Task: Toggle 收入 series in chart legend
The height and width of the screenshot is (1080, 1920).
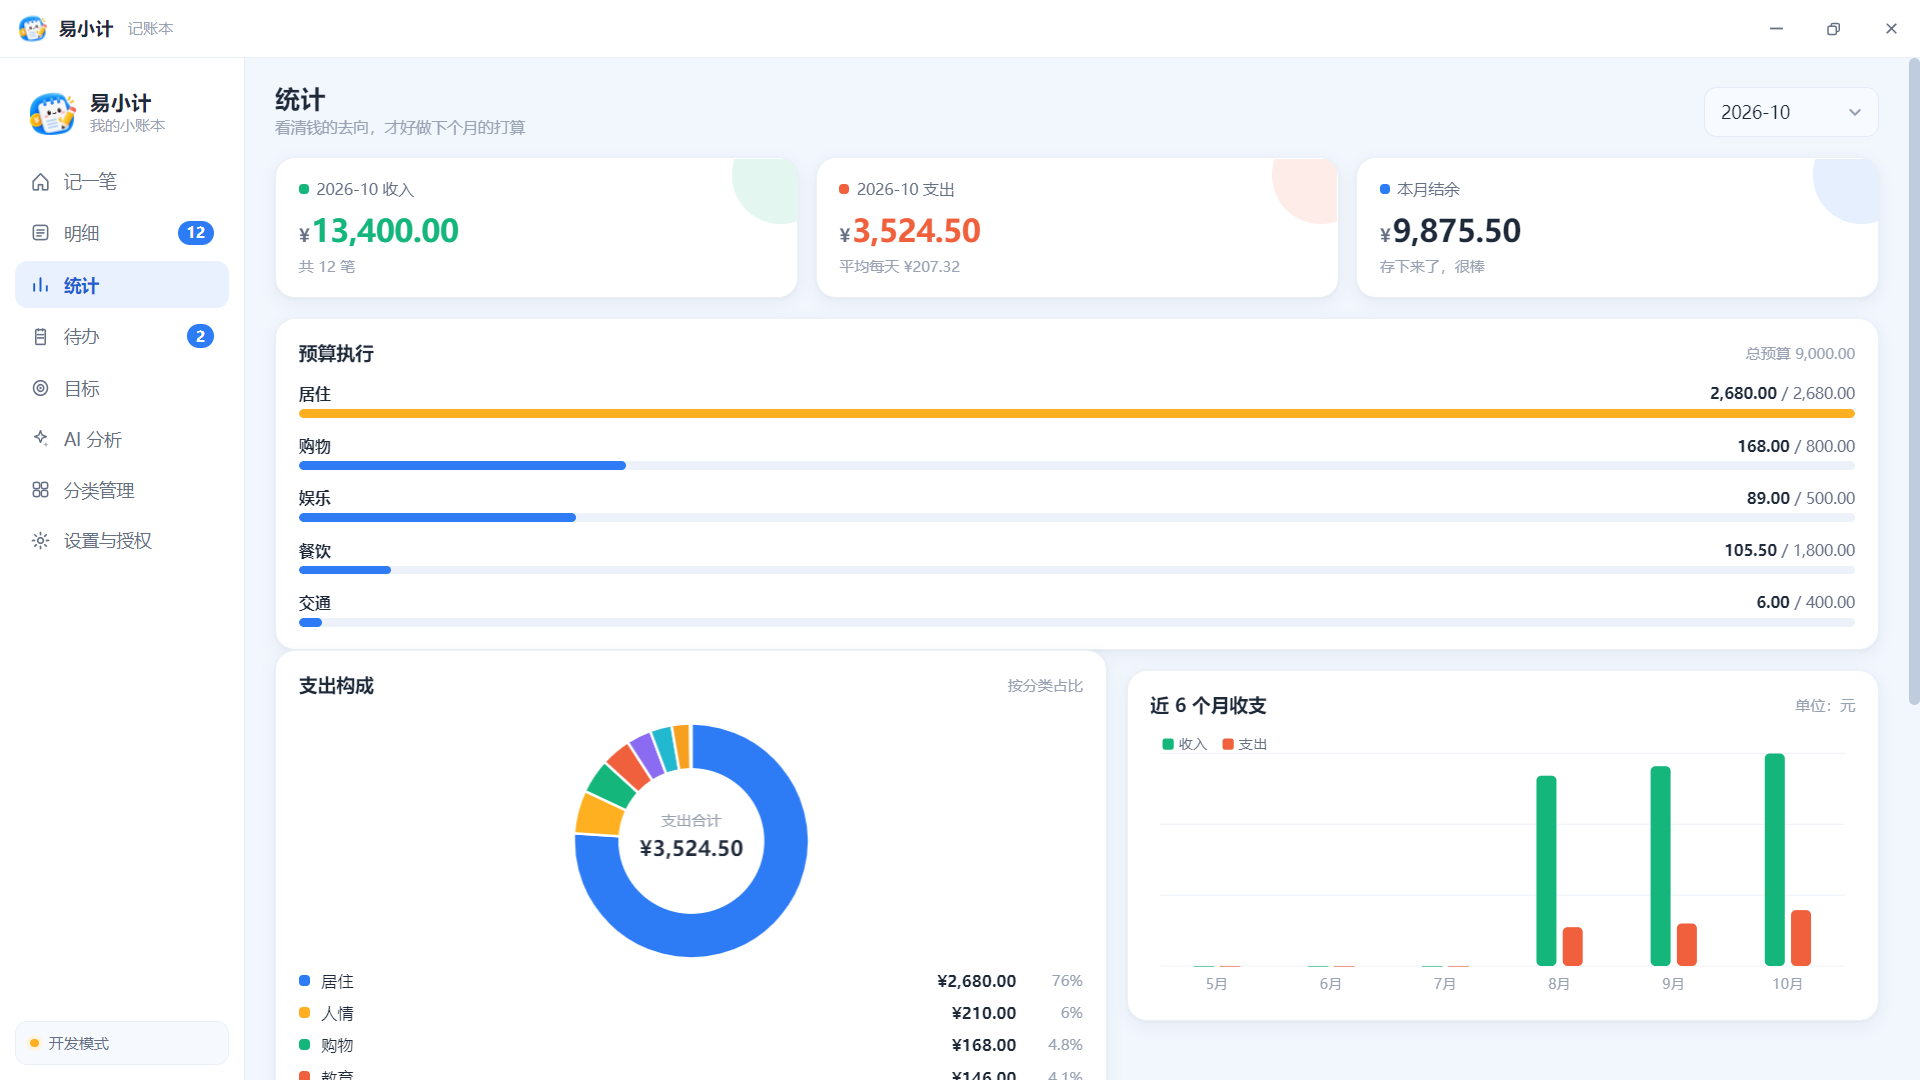Action: coord(1185,744)
